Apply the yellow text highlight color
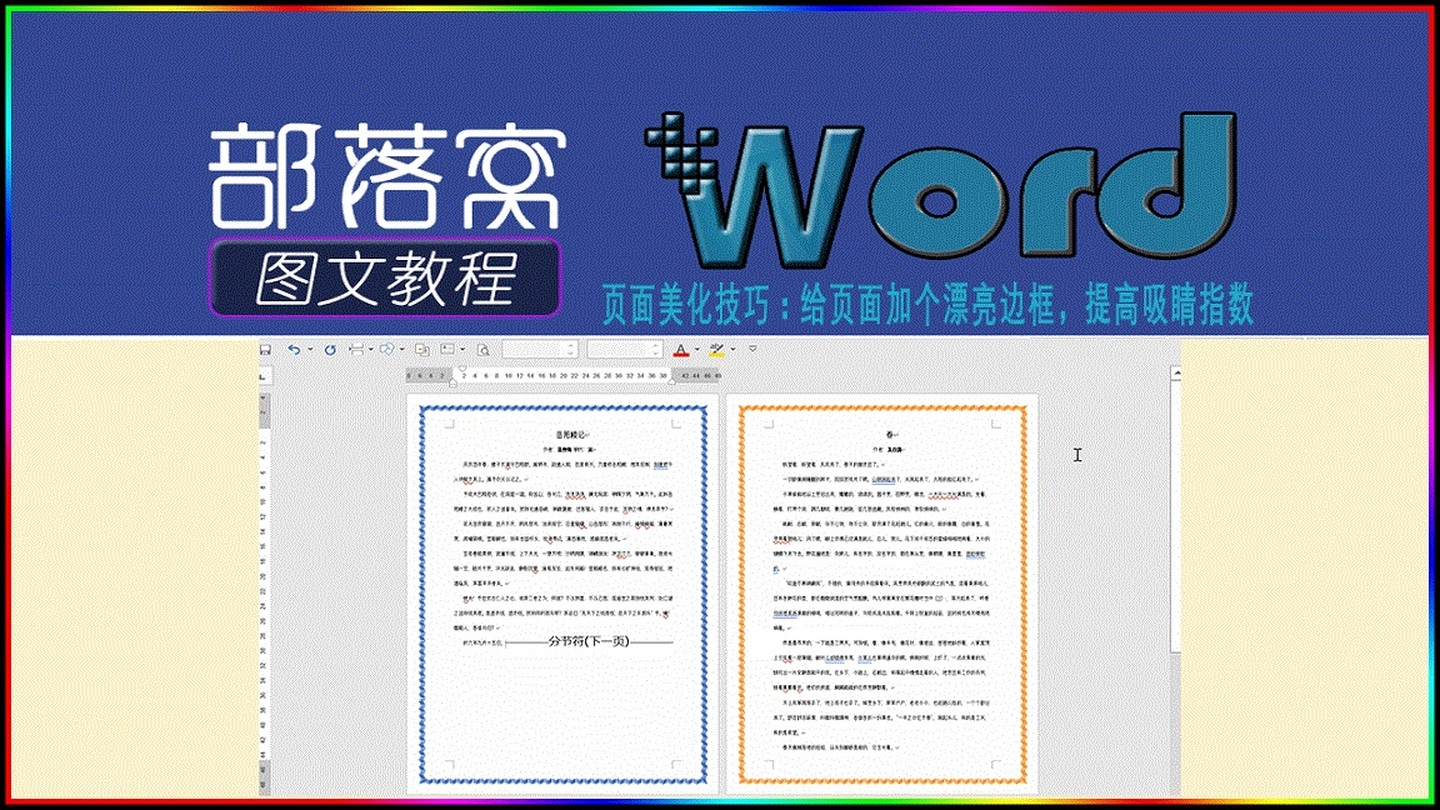The image size is (1440, 810). [x=717, y=350]
